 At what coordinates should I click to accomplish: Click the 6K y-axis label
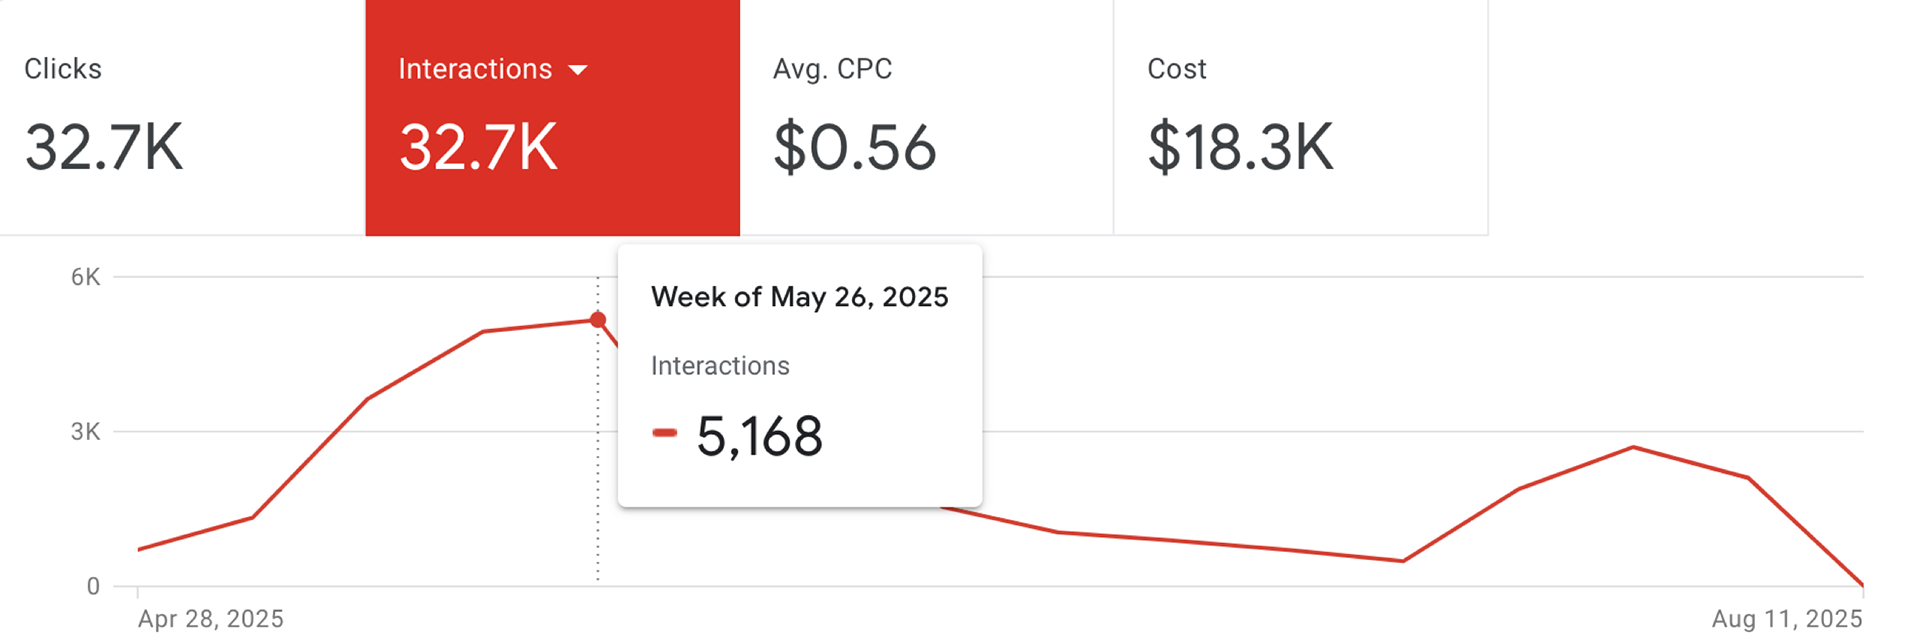coord(85,277)
